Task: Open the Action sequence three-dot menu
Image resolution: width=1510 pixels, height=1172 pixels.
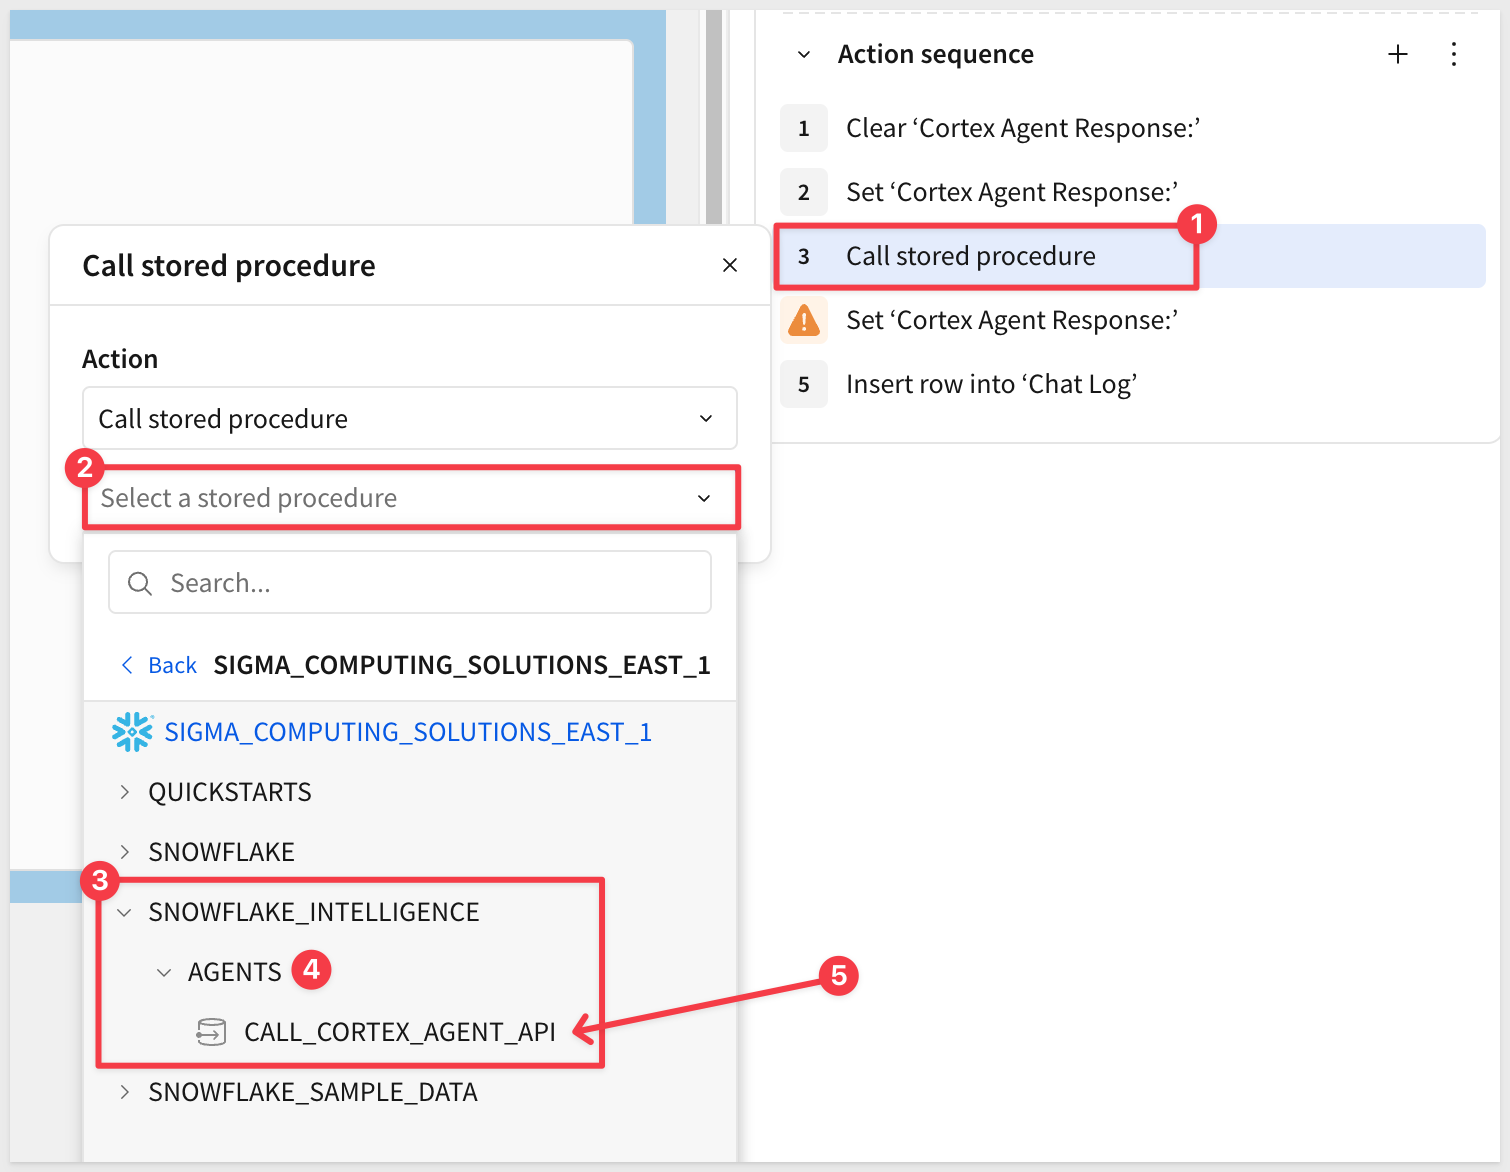Action: [1453, 55]
